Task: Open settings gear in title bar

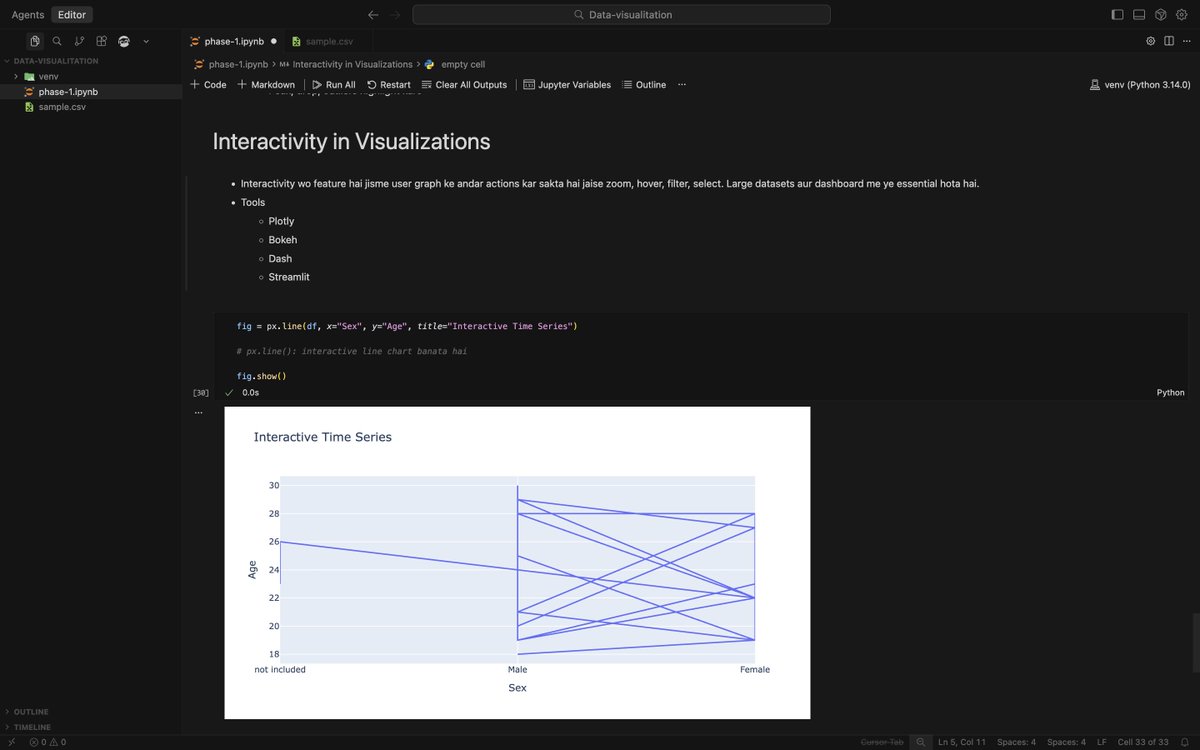Action: 1182,15
